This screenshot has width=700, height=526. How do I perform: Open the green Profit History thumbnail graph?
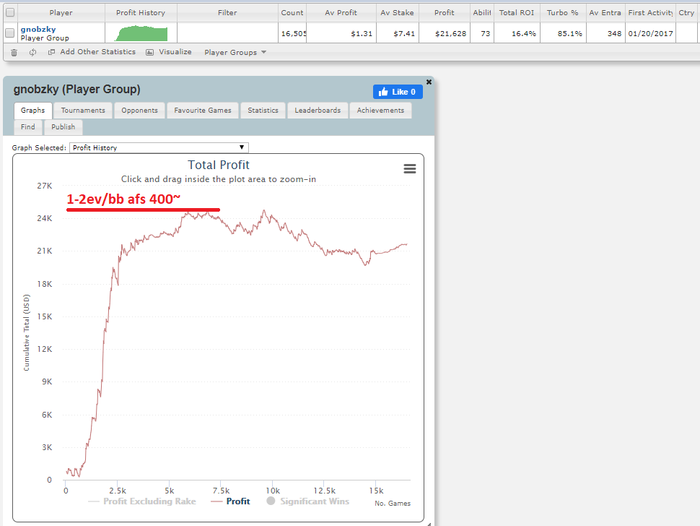tap(141, 33)
